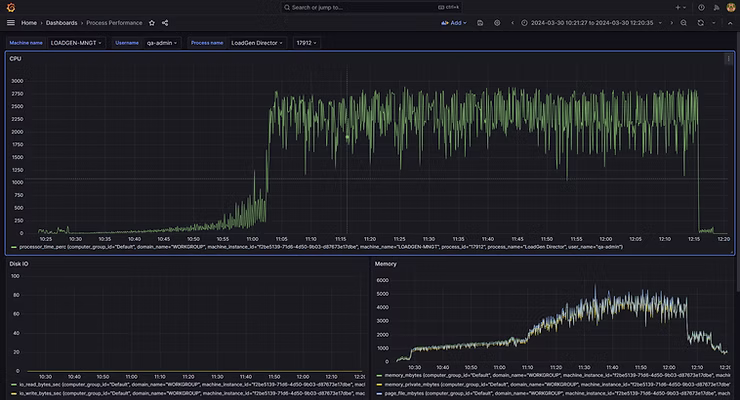The height and width of the screenshot is (400, 740).
Task: Collapse the top toolbar with up chevron
Action: 730,23
